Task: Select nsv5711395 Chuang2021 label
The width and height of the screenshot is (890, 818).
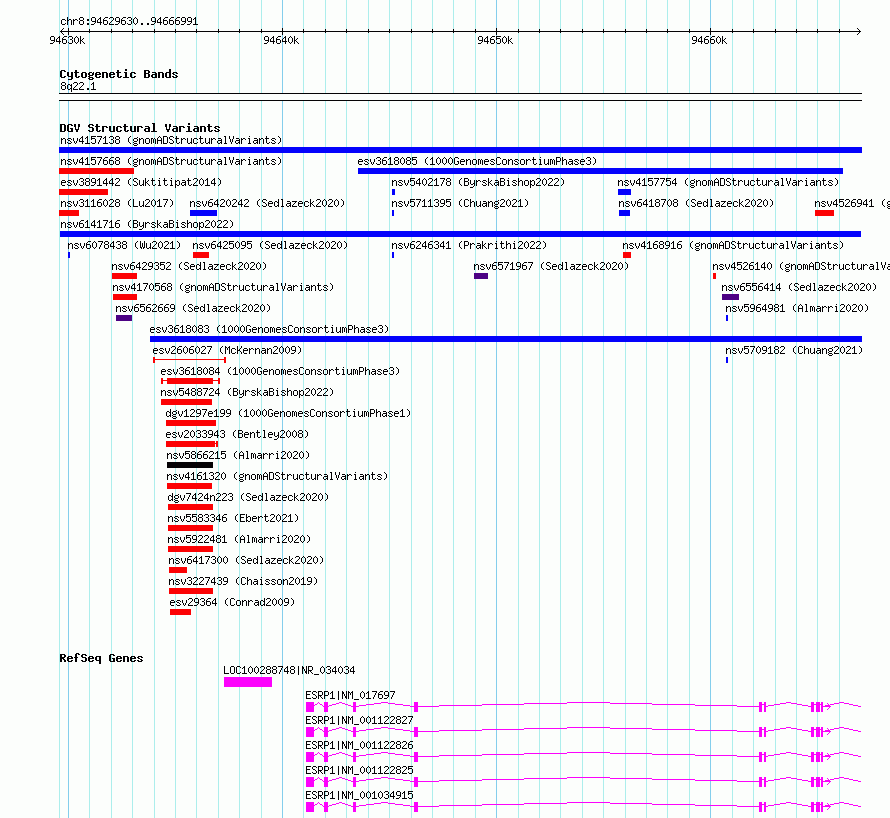Action: (460, 203)
